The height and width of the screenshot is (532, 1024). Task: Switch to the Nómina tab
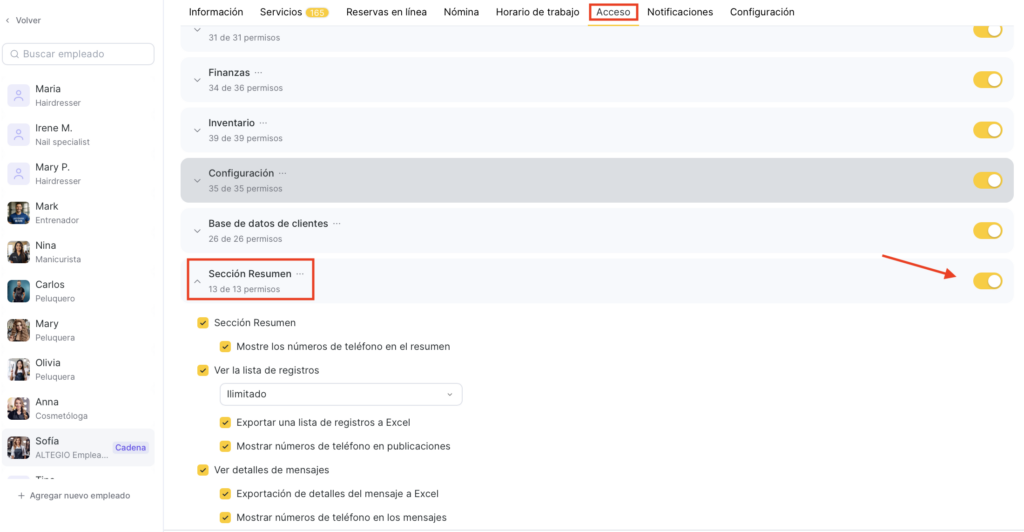point(461,12)
